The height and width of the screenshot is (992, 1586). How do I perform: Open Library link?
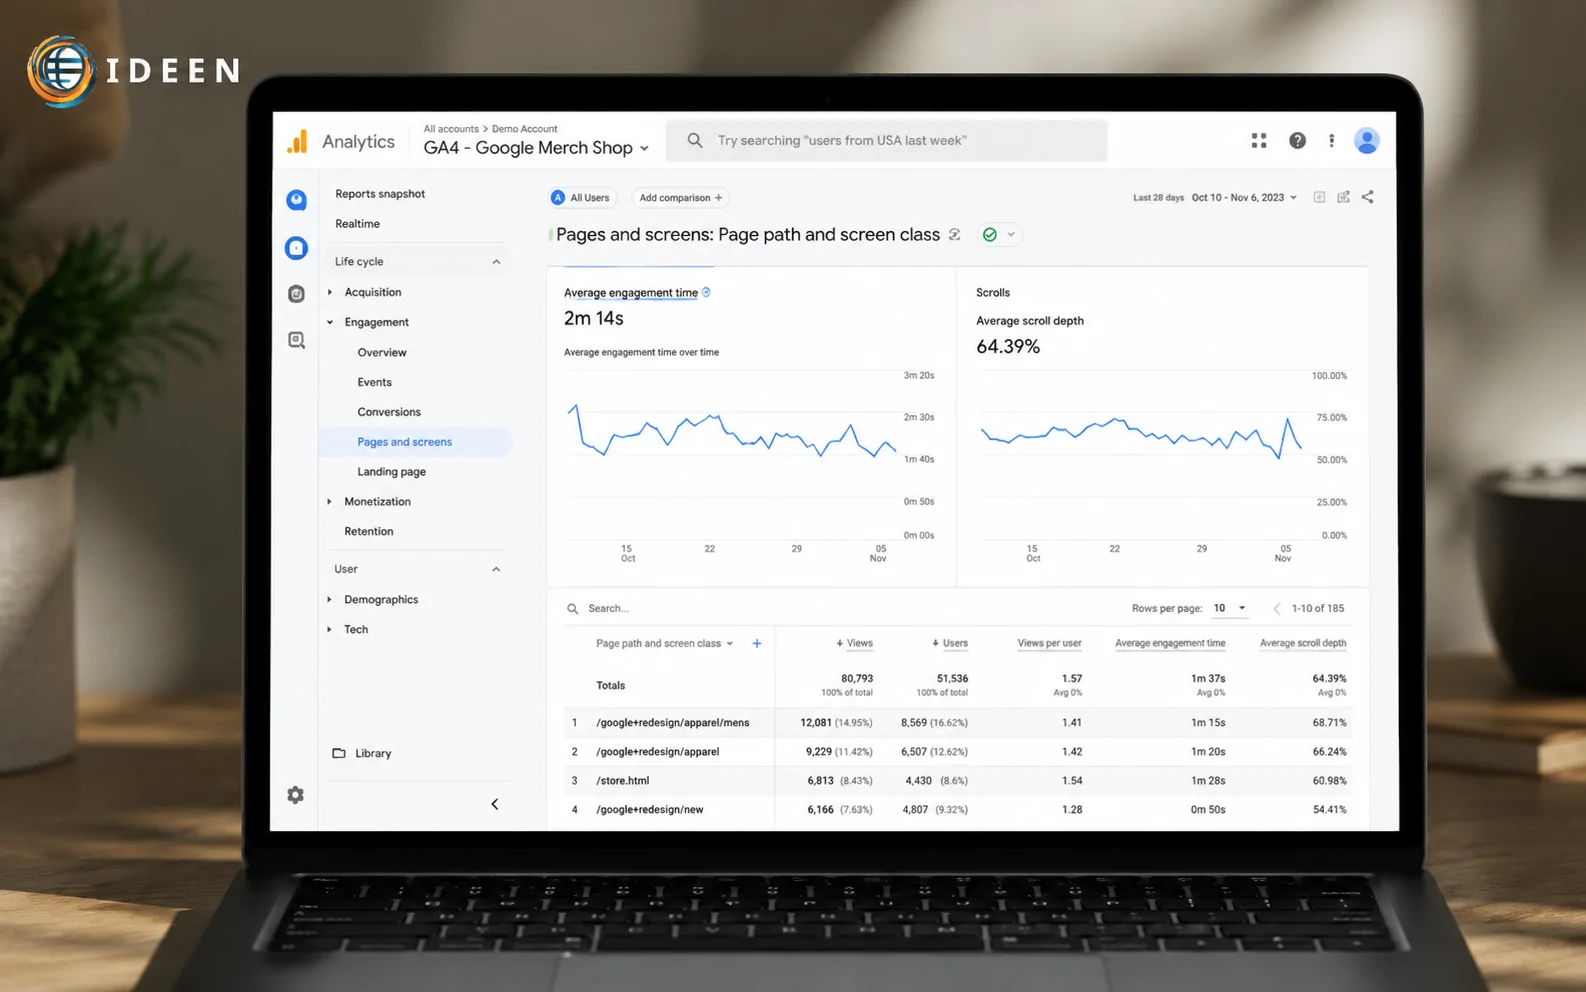[373, 753]
